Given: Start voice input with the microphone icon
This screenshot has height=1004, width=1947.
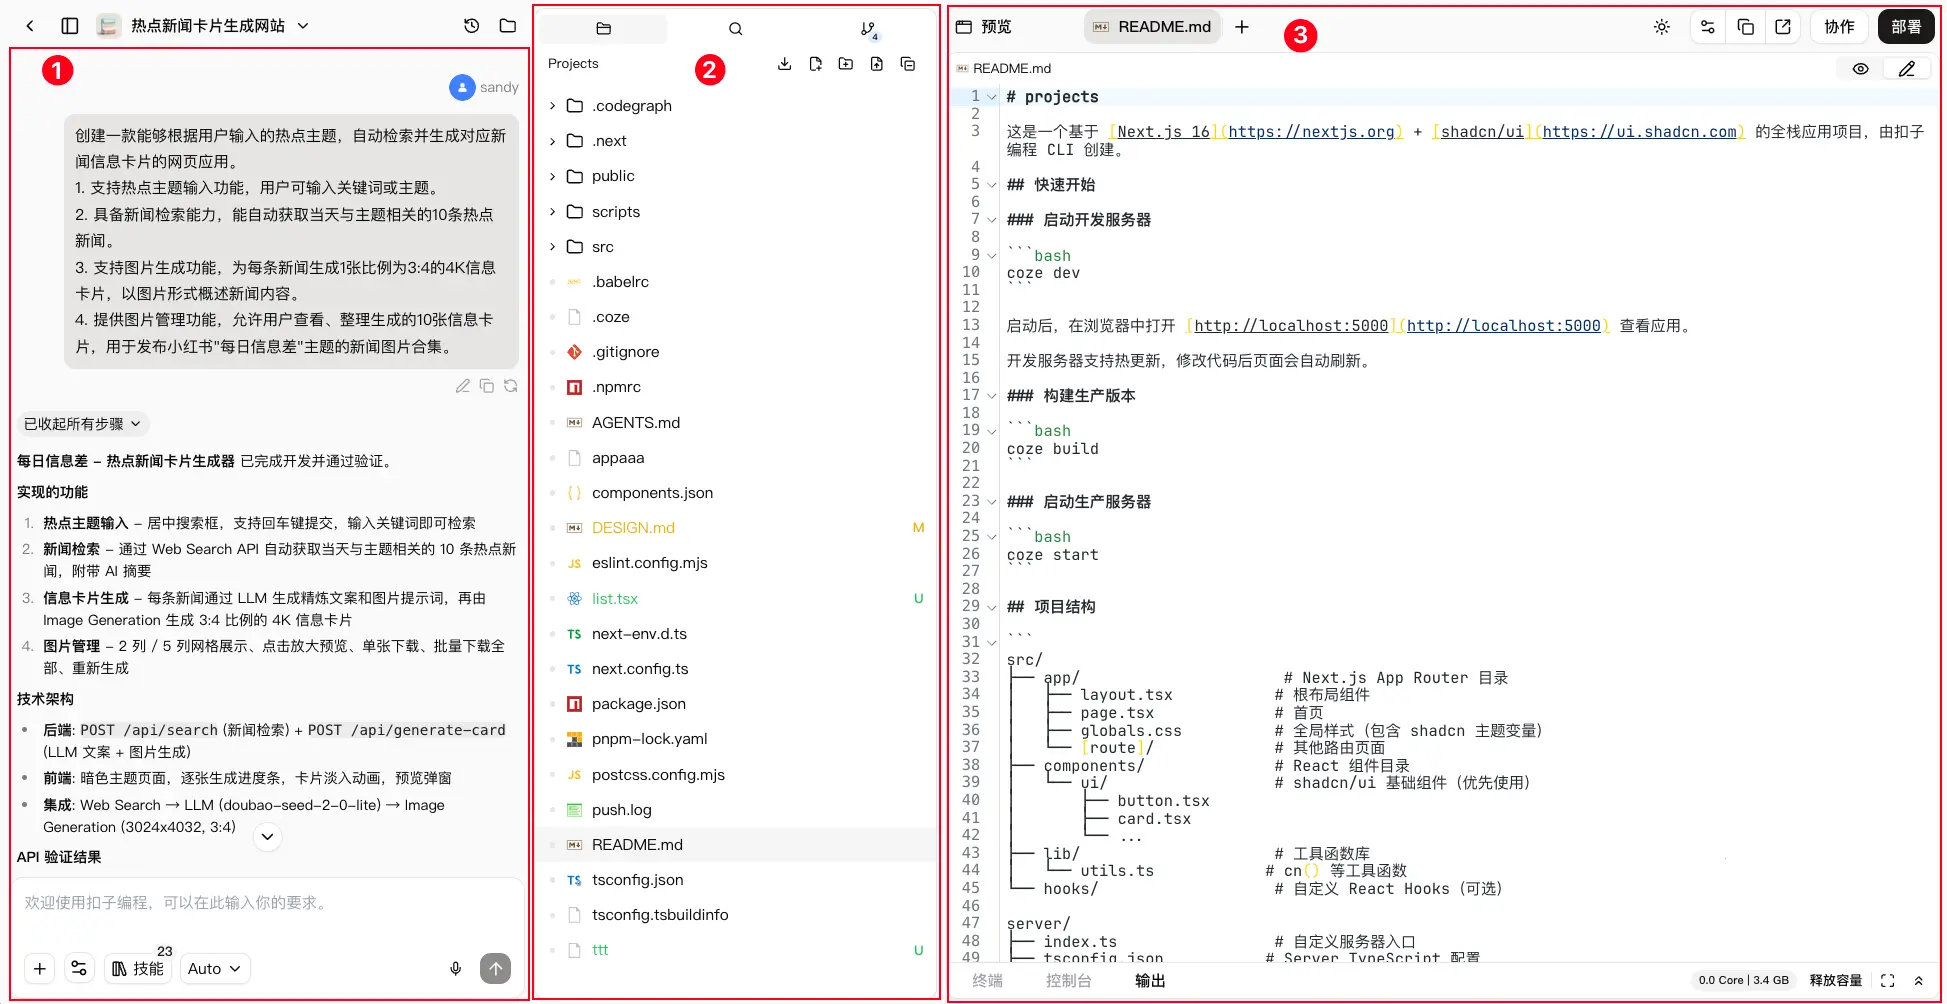Looking at the screenshot, I should (456, 968).
